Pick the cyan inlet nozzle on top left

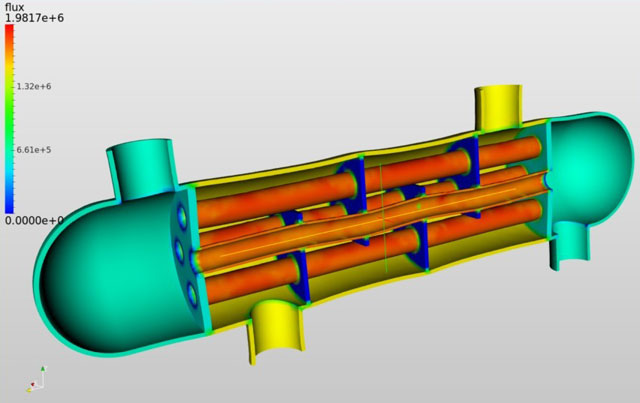(140, 163)
